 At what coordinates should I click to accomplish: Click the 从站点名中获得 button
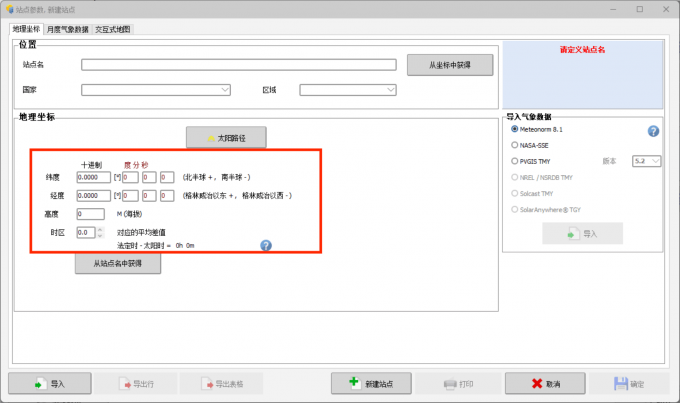118,263
